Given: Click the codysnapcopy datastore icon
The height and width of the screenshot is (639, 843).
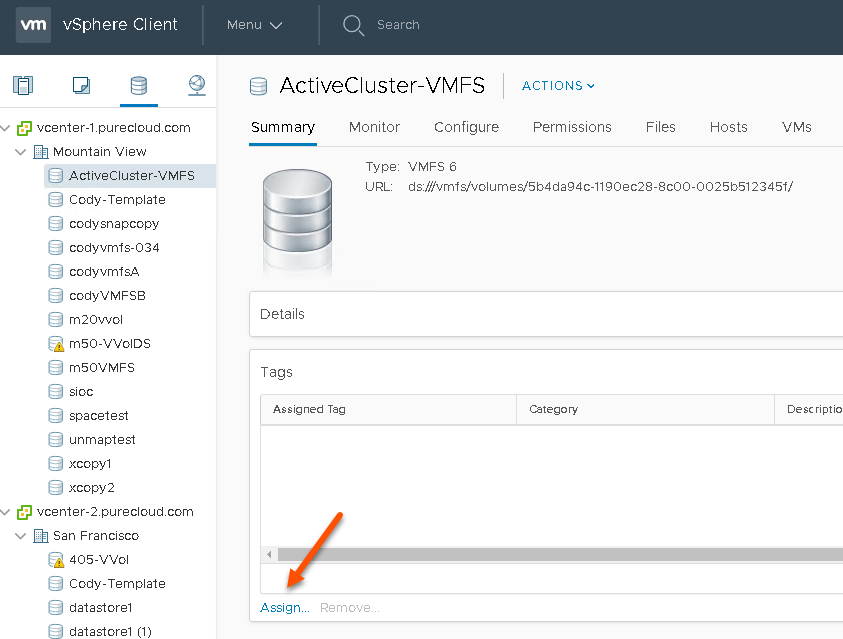Looking at the screenshot, I should click(56, 224).
